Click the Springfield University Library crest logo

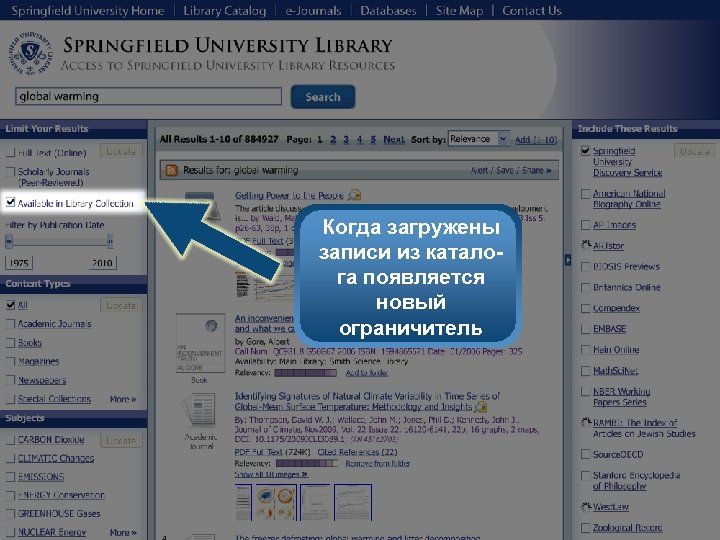[30, 53]
